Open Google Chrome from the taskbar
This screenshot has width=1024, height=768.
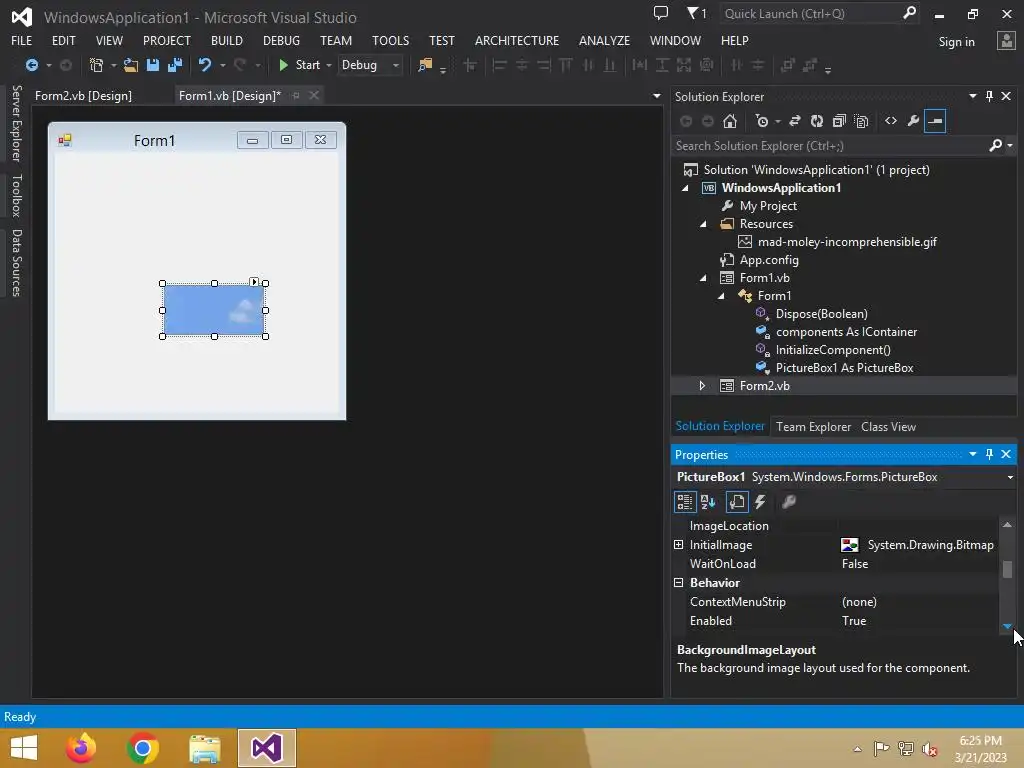tap(143, 748)
